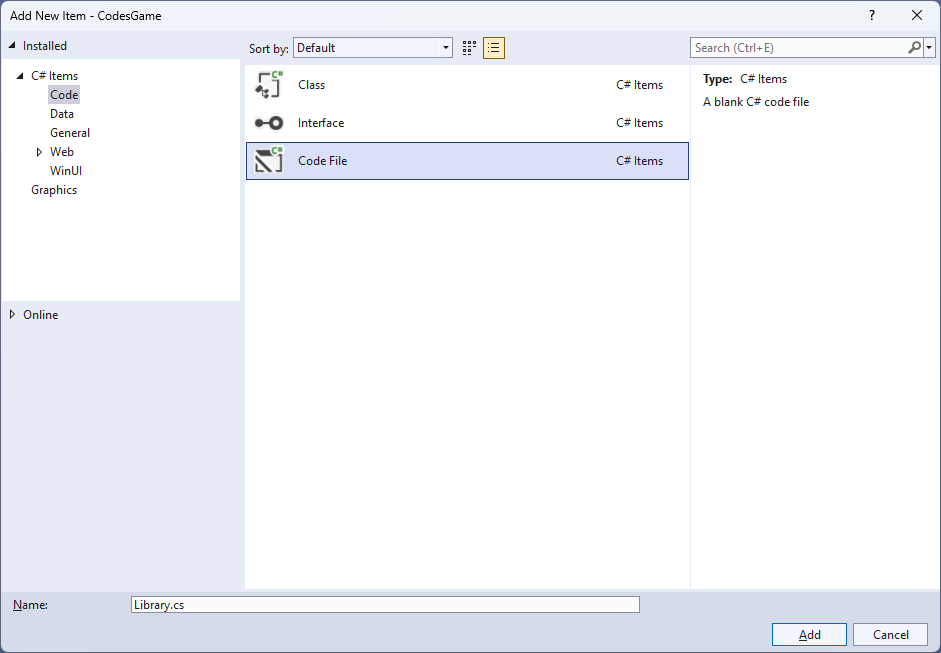Viewport: 941px width, 653px height.
Task: Select the Class template icon
Action: tap(269, 85)
